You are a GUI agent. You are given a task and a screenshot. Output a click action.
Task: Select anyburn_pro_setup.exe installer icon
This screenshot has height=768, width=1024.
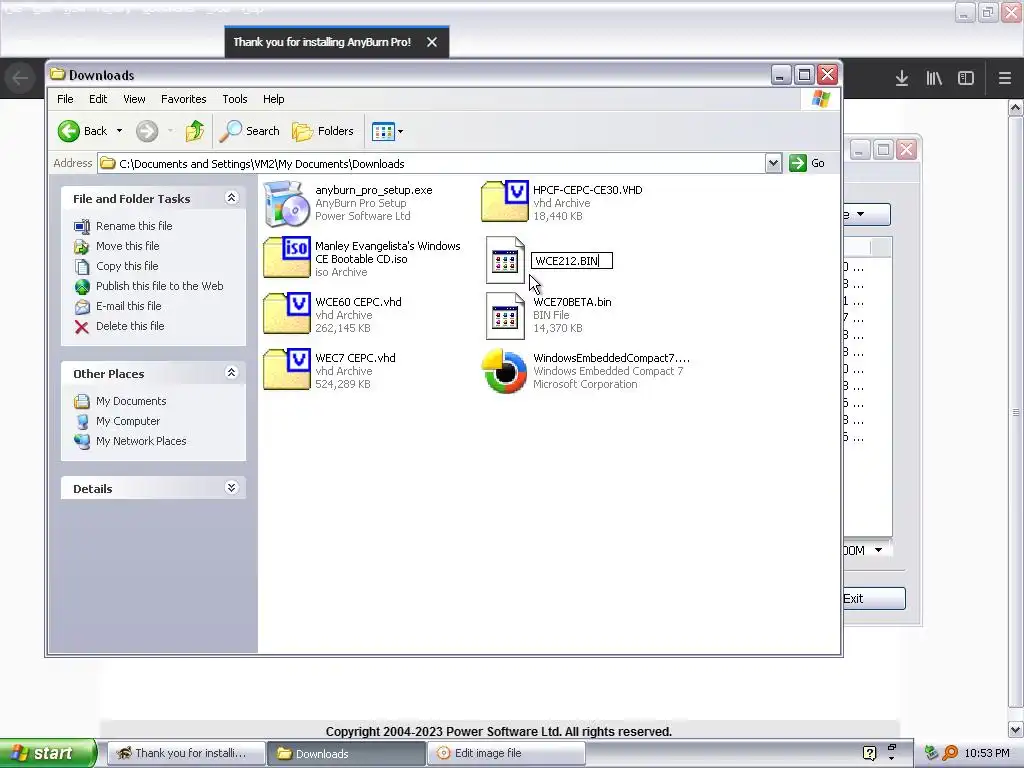[286, 204]
